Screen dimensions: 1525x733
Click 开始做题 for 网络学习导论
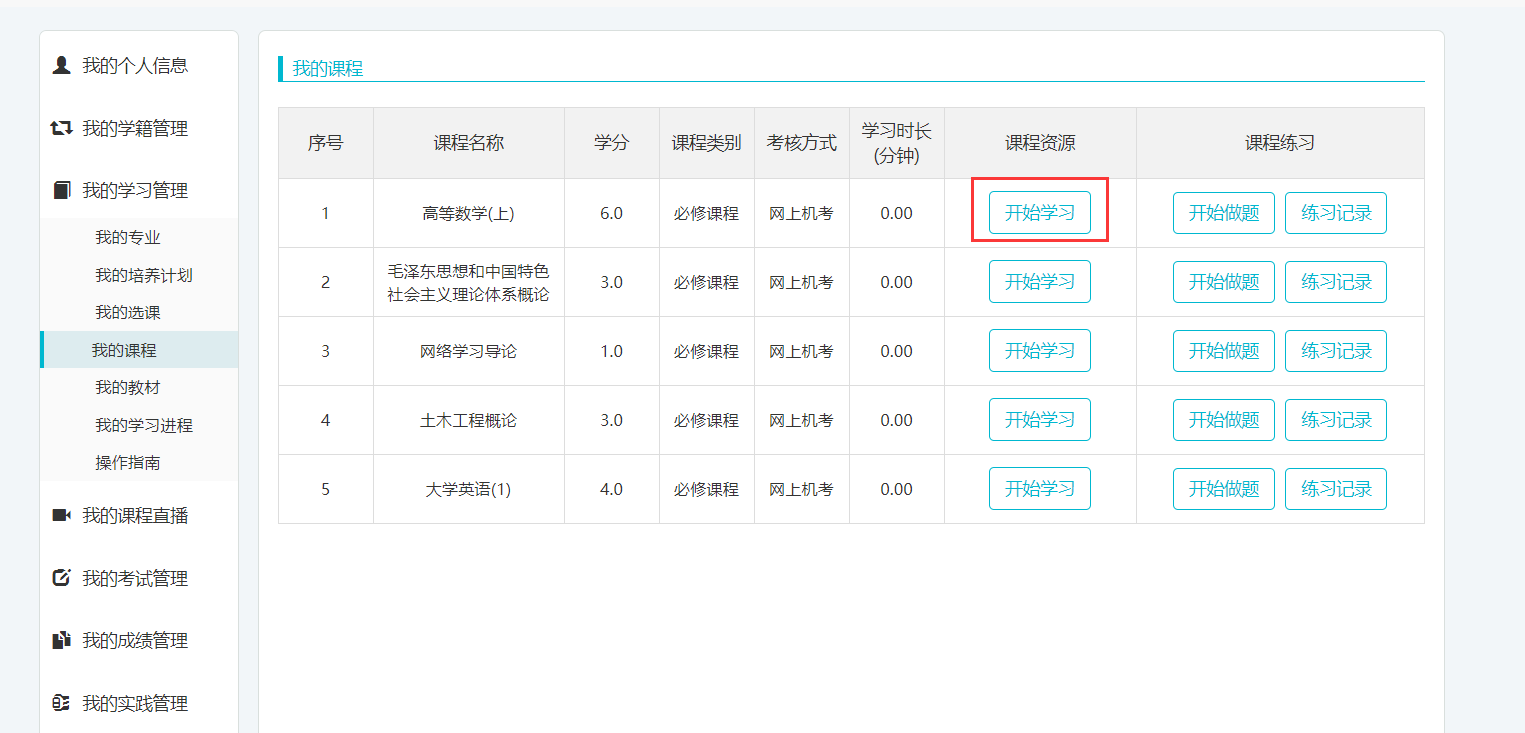click(x=1224, y=351)
